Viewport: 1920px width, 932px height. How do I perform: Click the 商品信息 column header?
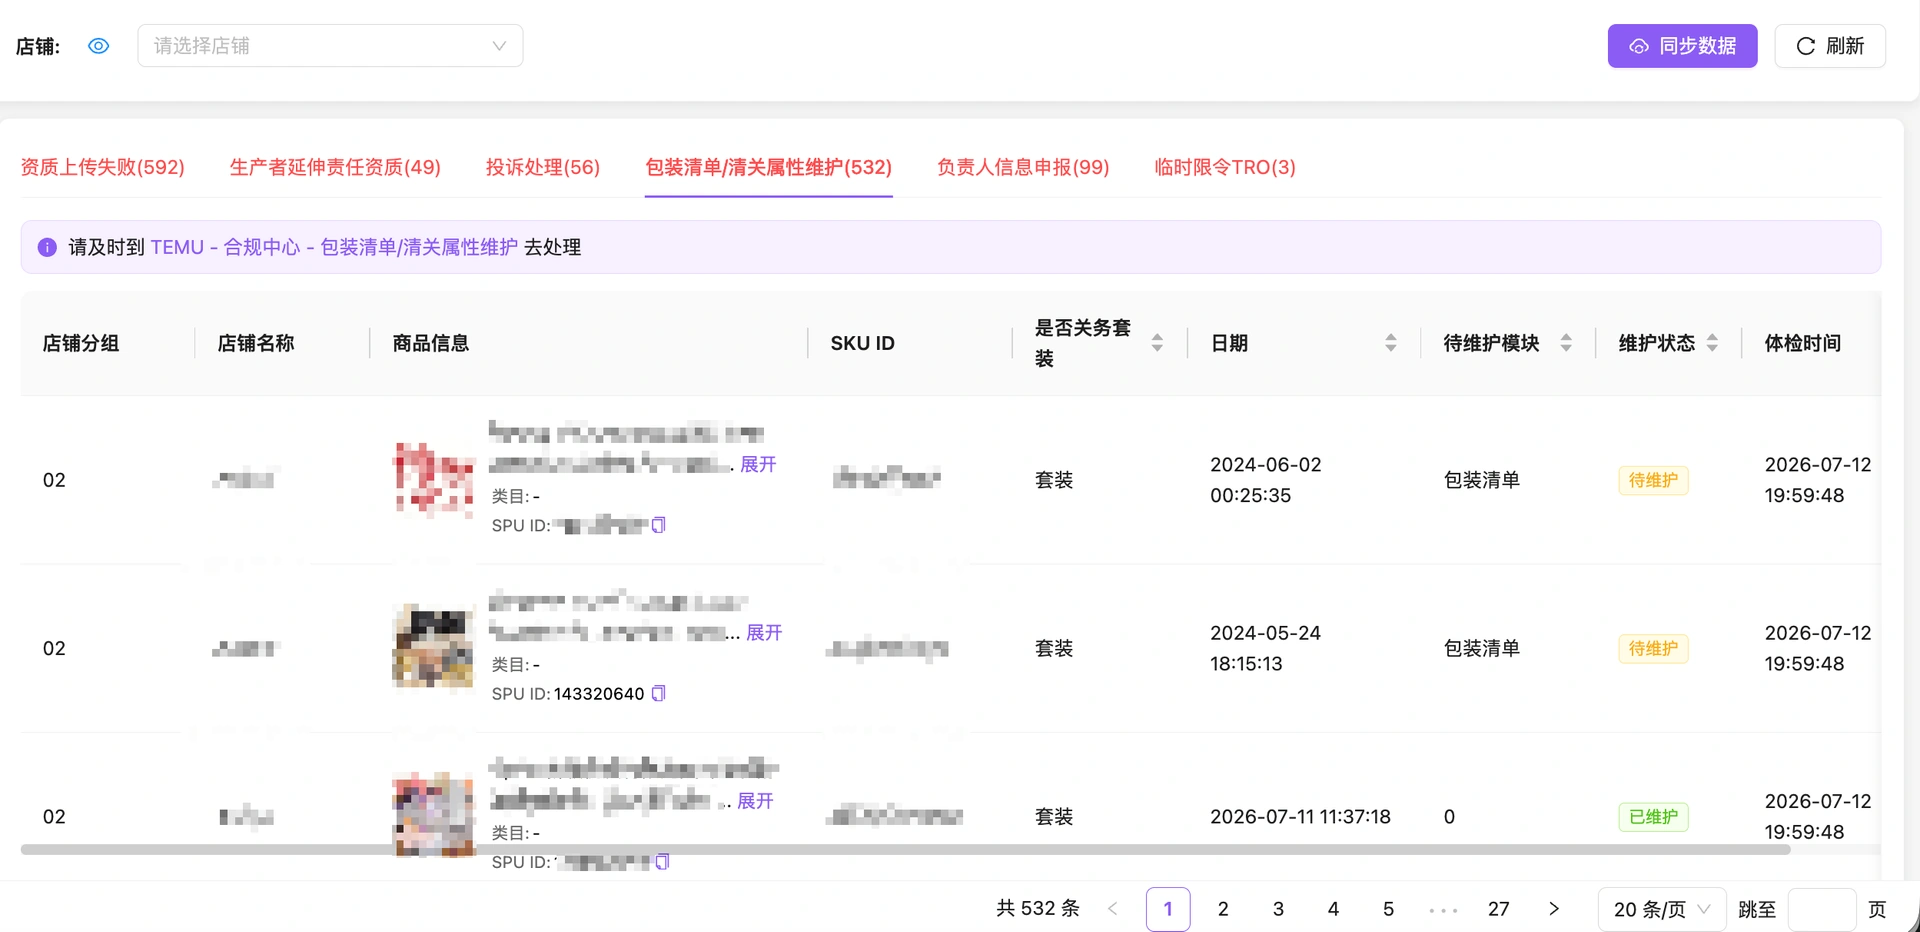(x=430, y=343)
